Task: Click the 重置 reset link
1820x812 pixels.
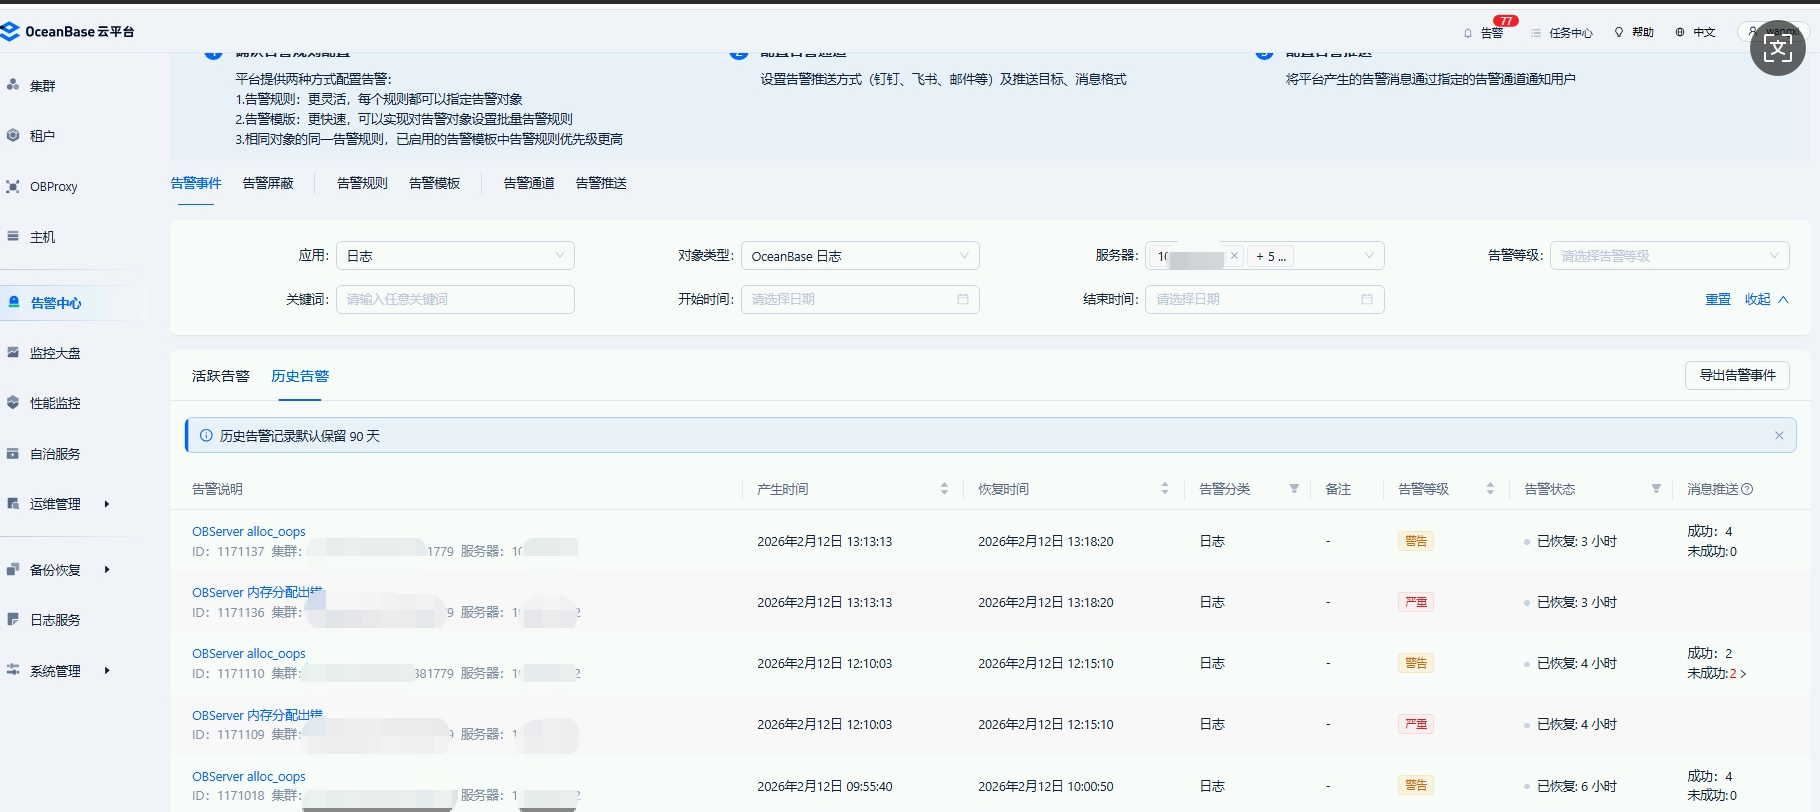Action: (x=1717, y=299)
